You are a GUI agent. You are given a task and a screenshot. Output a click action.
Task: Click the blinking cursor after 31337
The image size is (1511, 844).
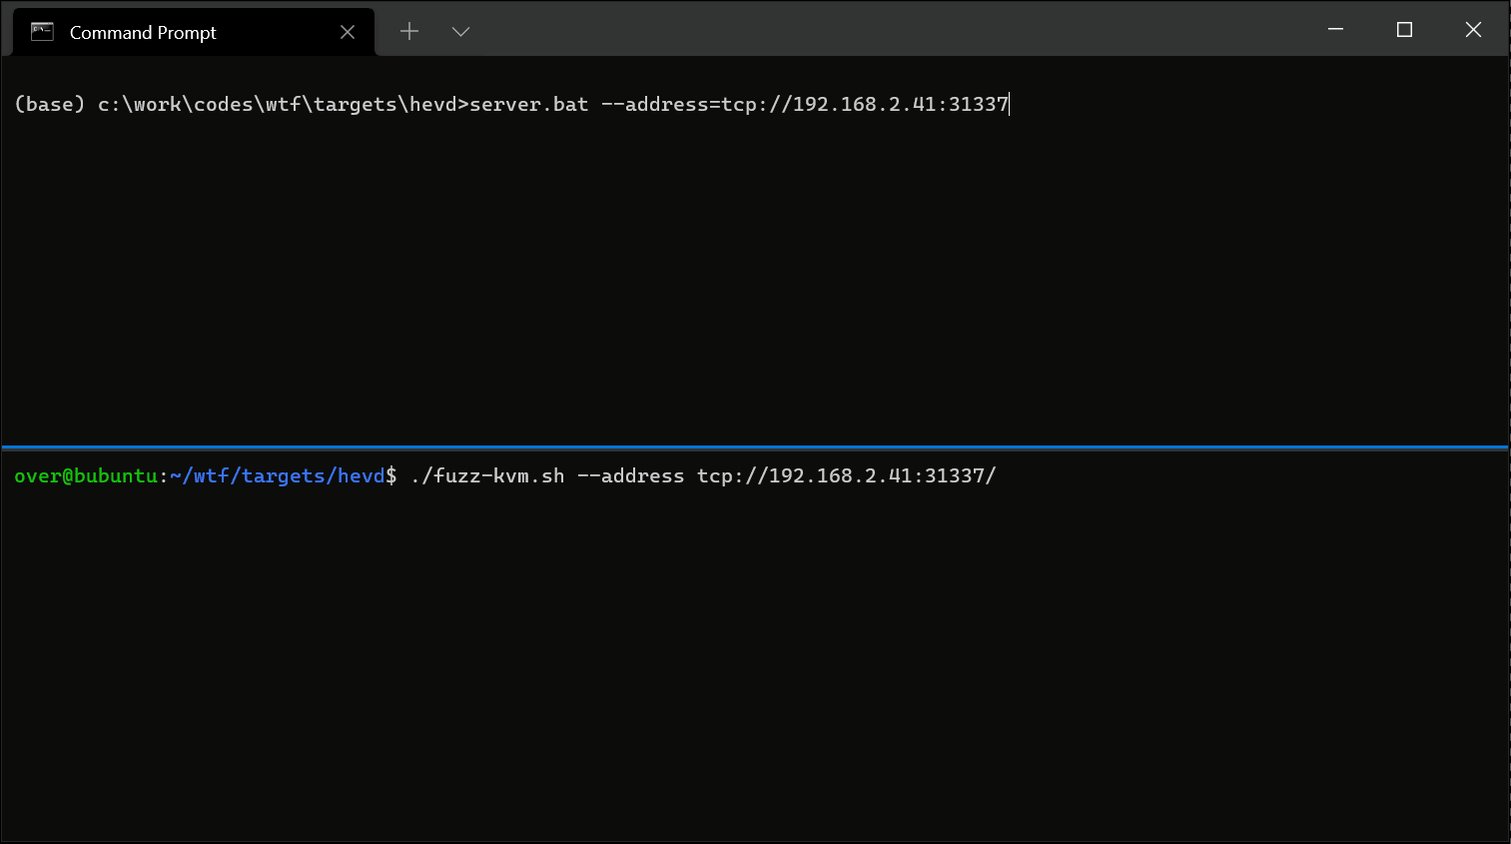(x=1009, y=103)
